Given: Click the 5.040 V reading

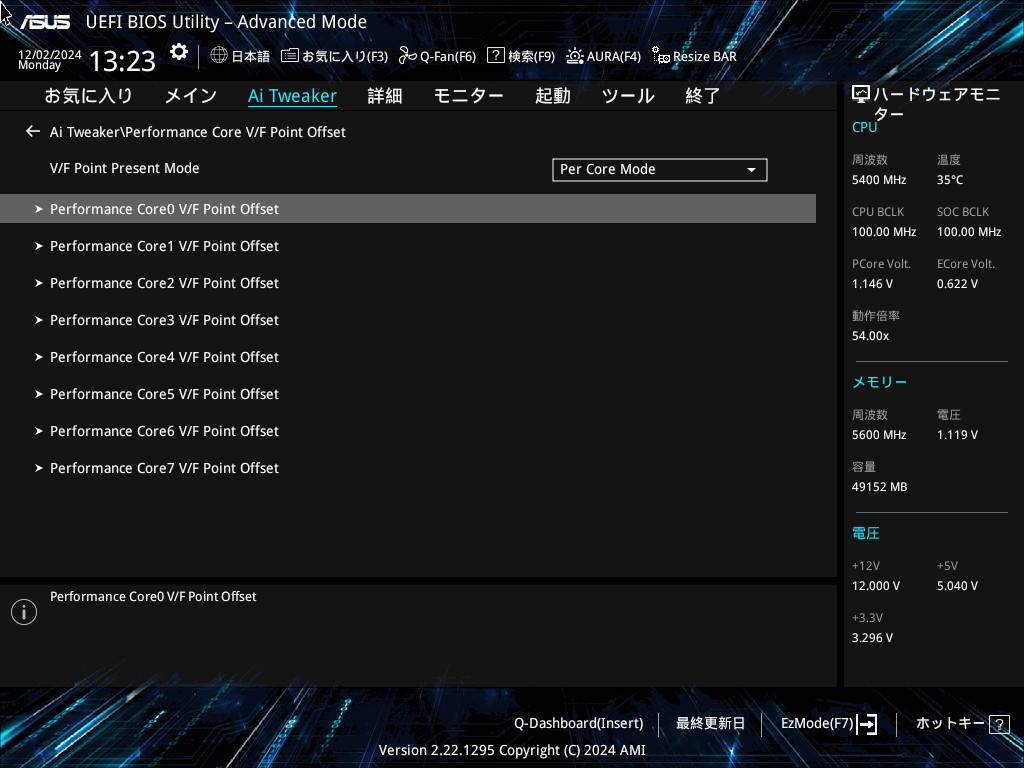Looking at the screenshot, I should pos(957,586).
